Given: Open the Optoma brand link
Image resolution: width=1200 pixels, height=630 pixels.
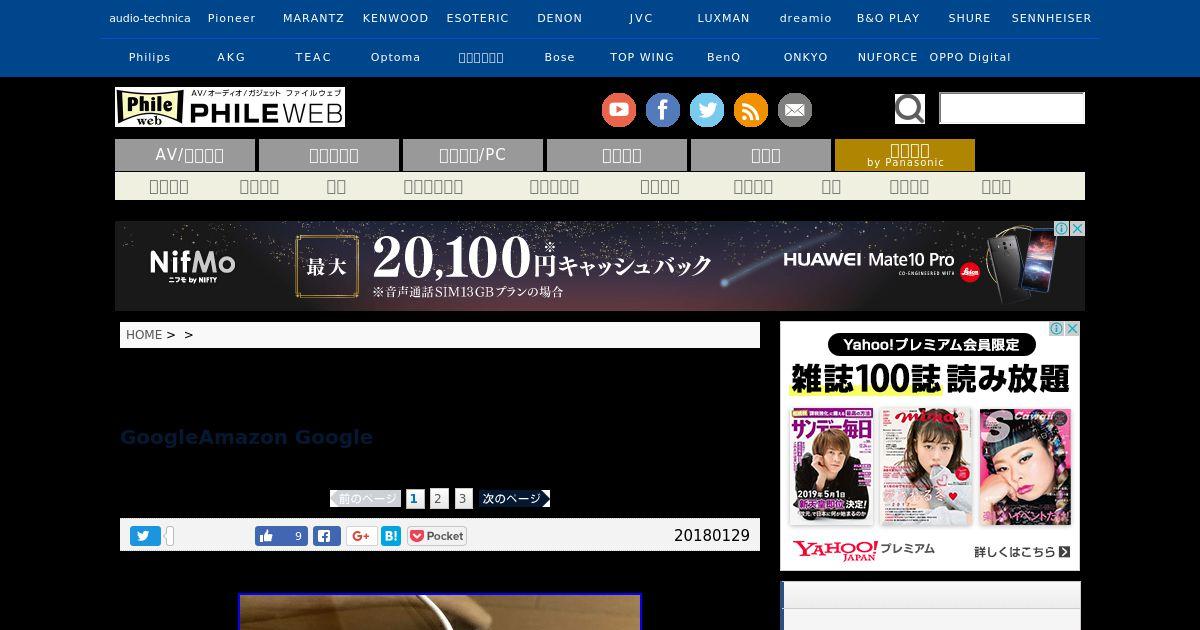Looking at the screenshot, I should pos(396,57).
